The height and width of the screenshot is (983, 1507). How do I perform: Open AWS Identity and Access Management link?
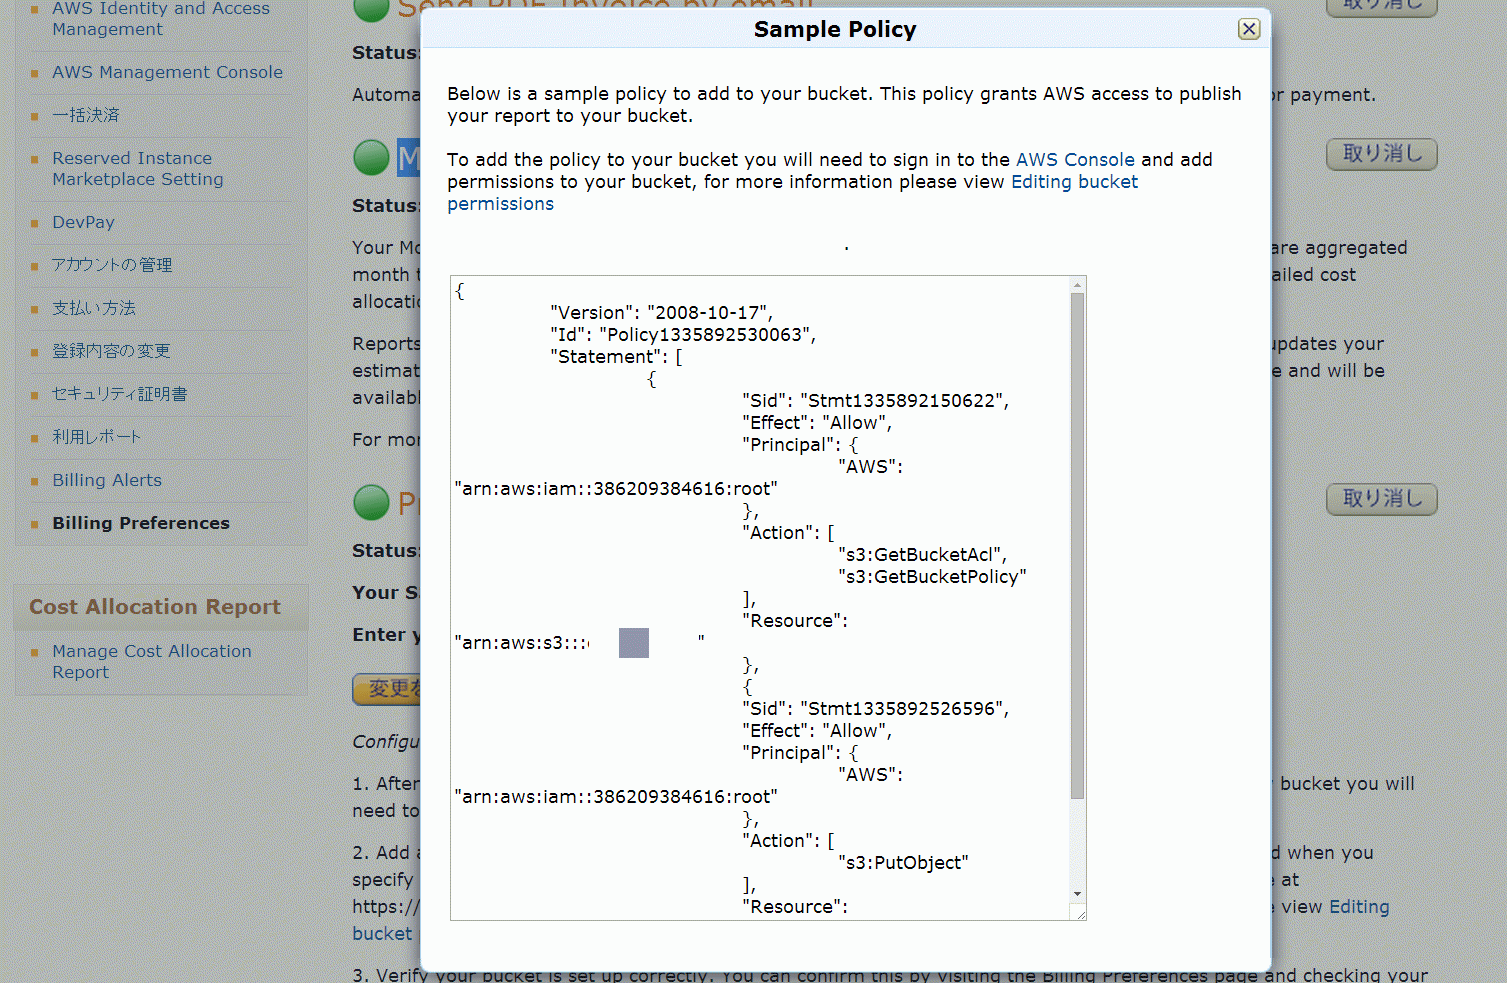pos(161,19)
